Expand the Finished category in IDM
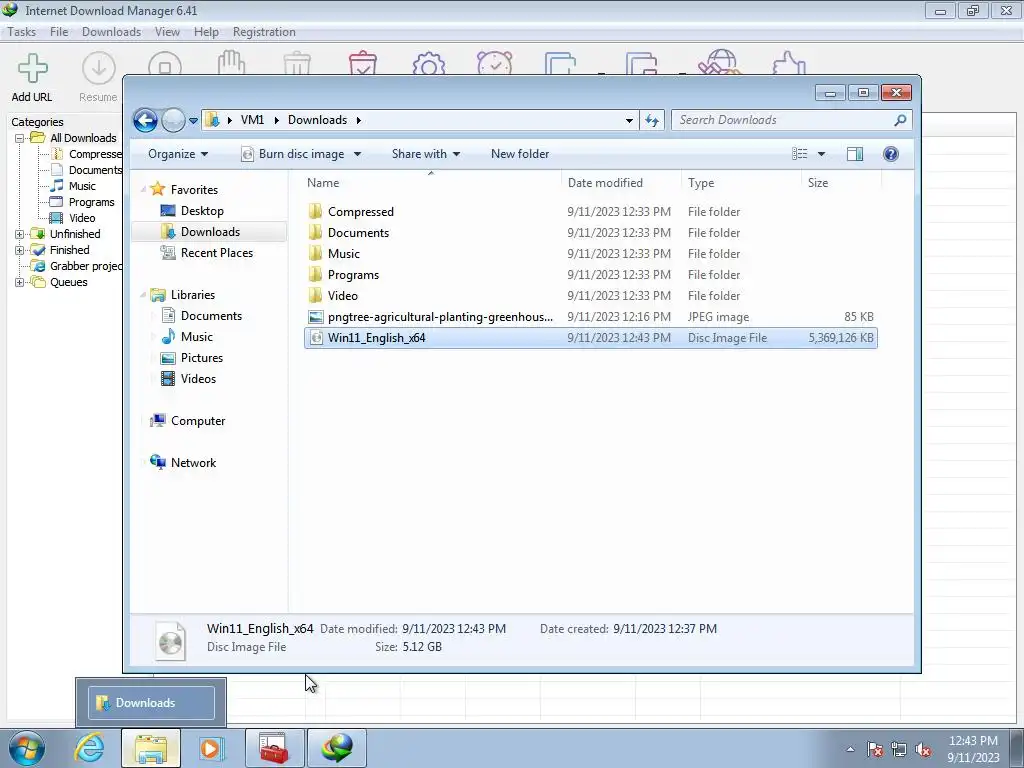The height and width of the screenshot is (768, 1024). pos(20,250)
